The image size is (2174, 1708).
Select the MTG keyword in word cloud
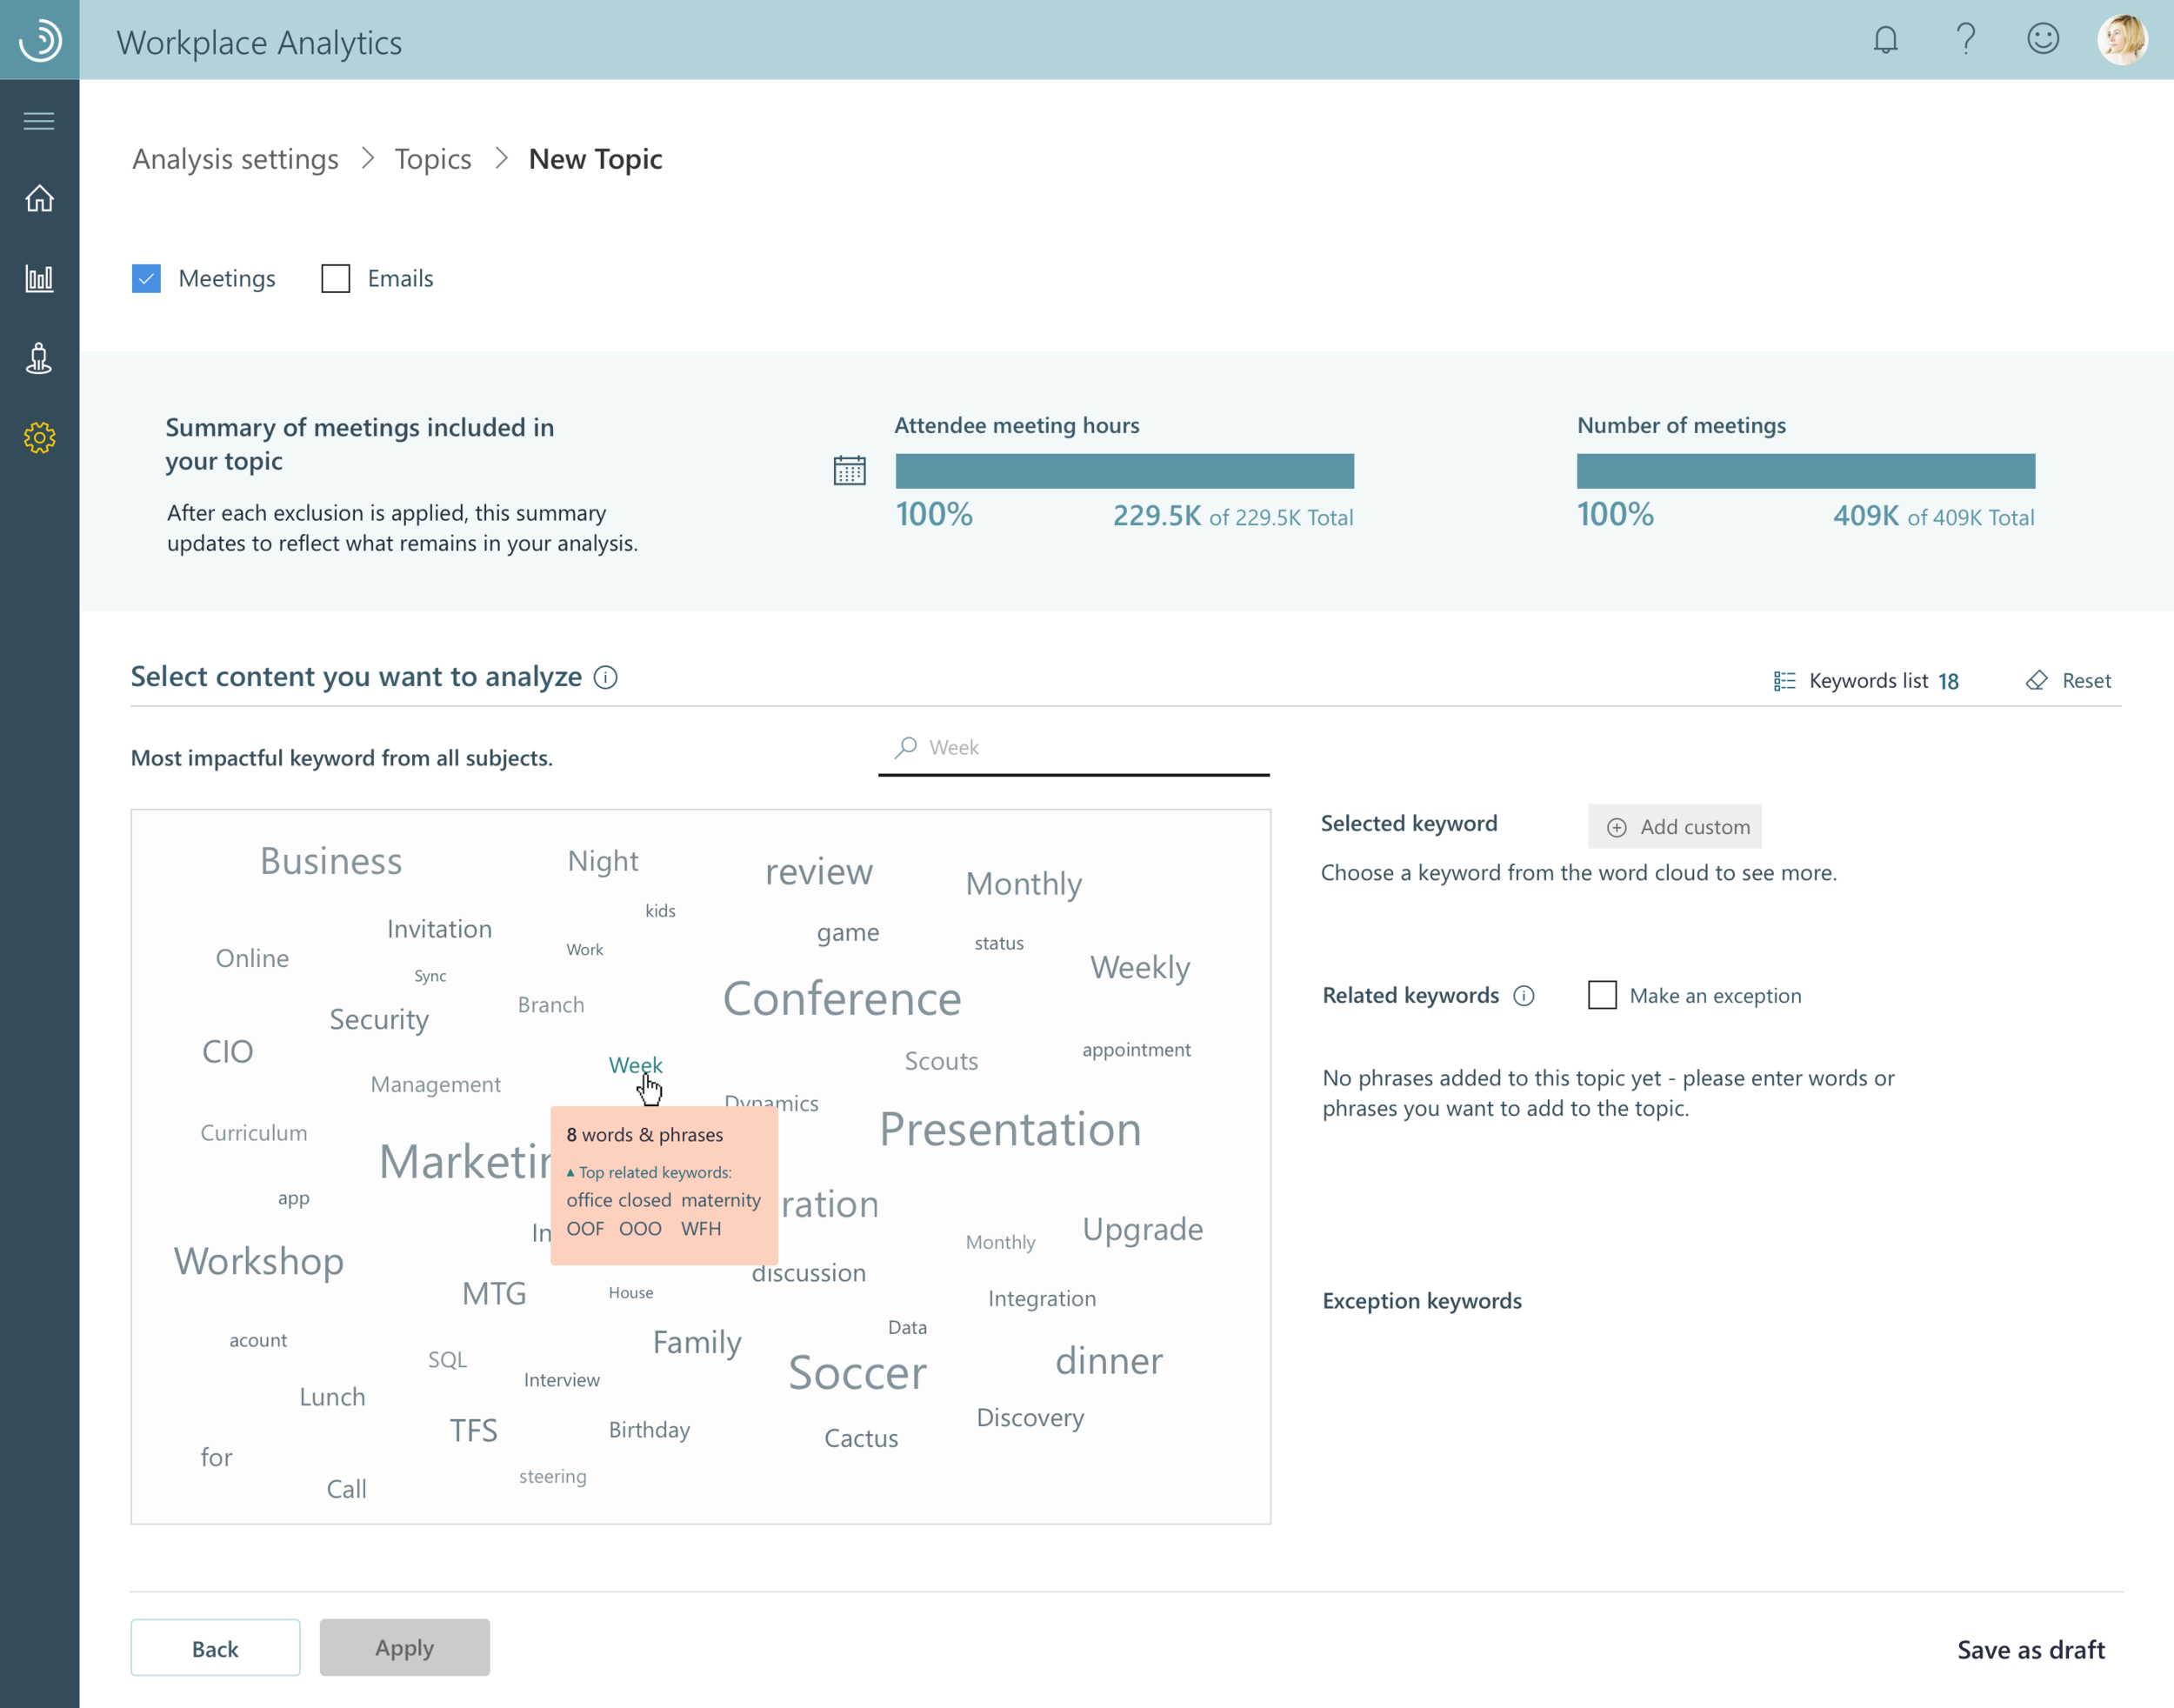point(493,1293)
